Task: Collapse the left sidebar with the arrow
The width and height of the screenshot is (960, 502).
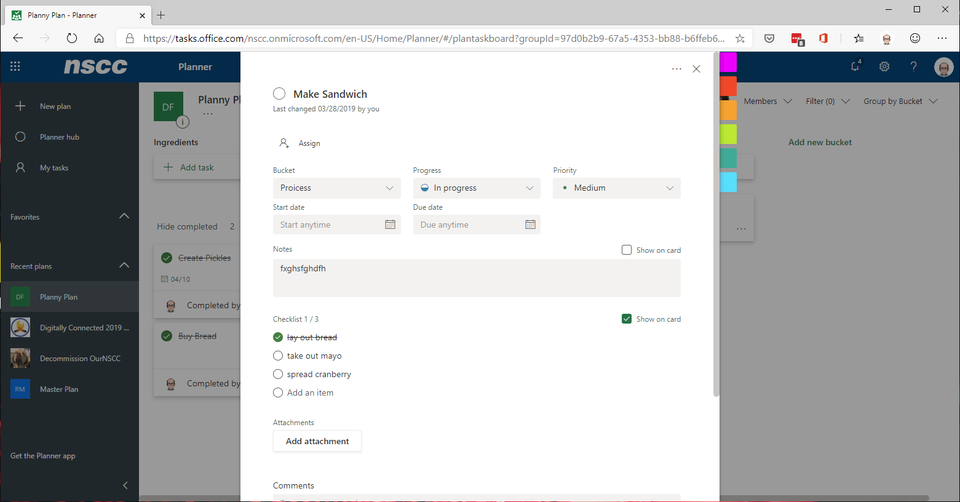Action: (125, 485)
